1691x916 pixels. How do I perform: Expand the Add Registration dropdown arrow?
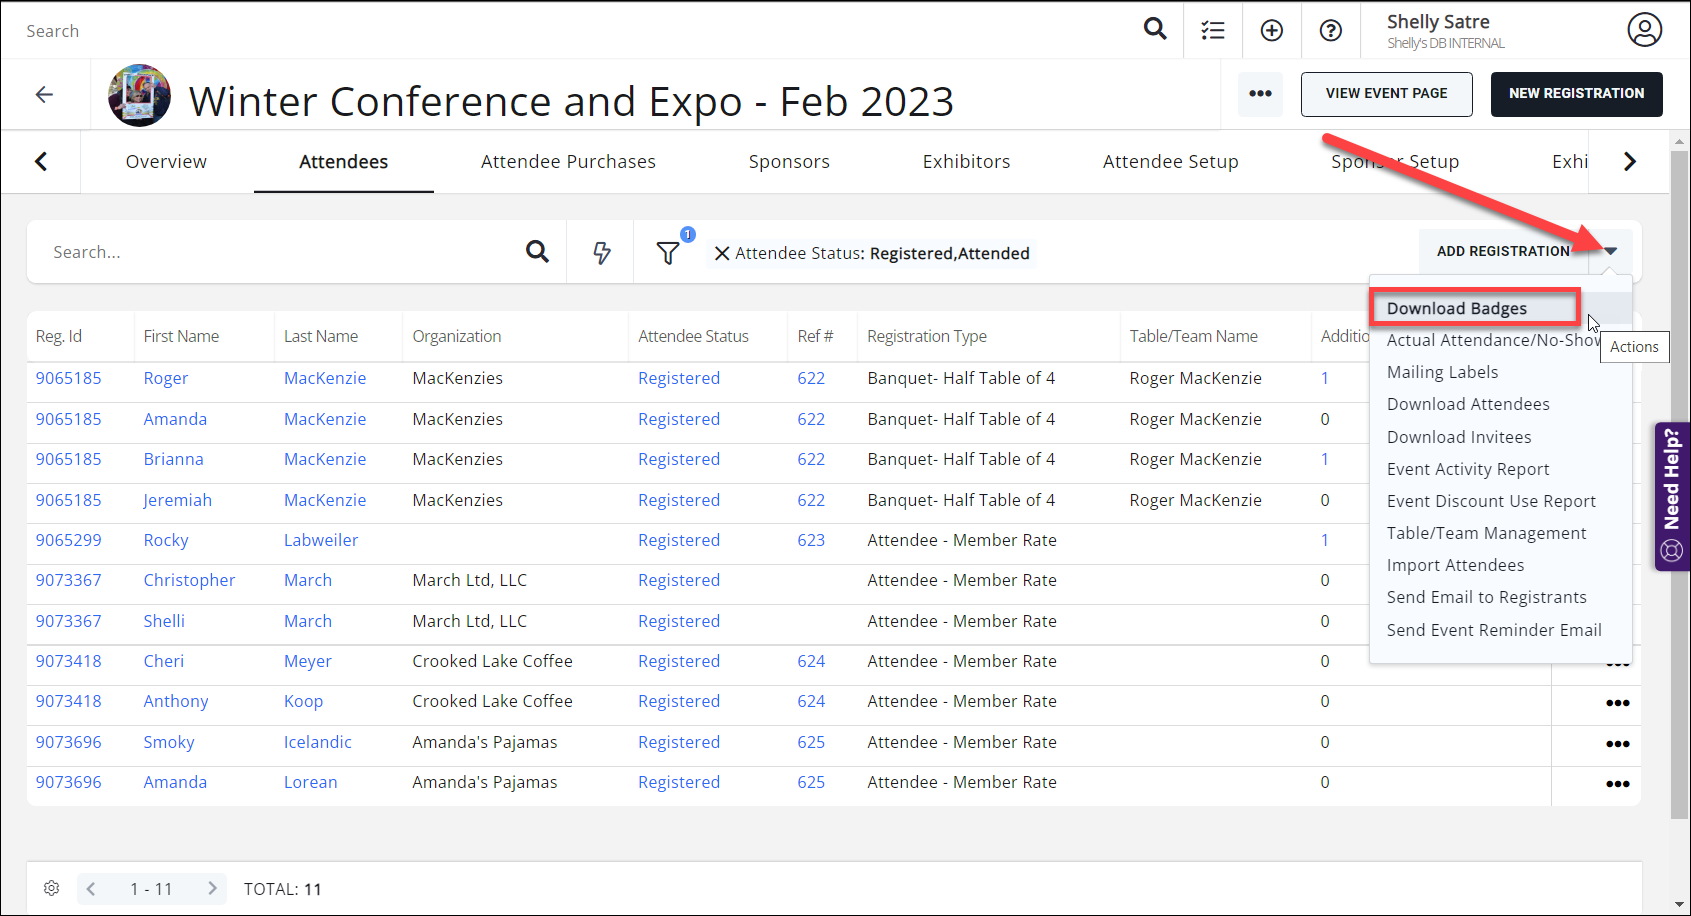click(x=1611, y=251)
